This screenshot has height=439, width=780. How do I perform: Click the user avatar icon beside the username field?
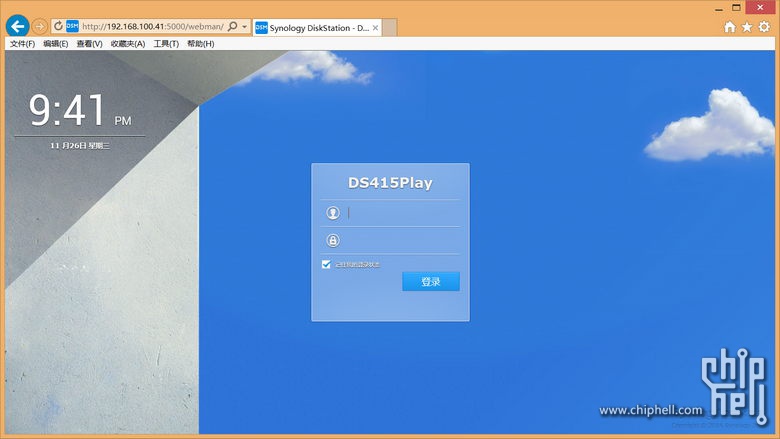(x=333, y=213)
